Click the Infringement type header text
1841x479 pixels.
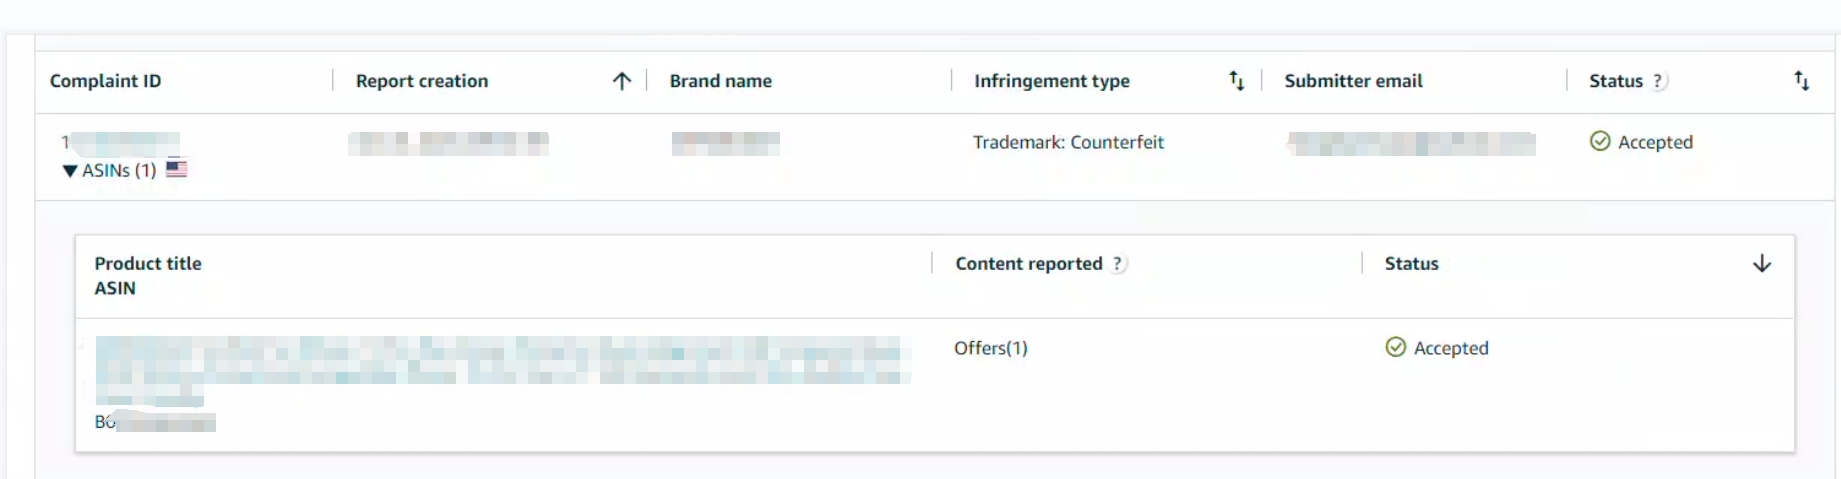click(1052, 81)
